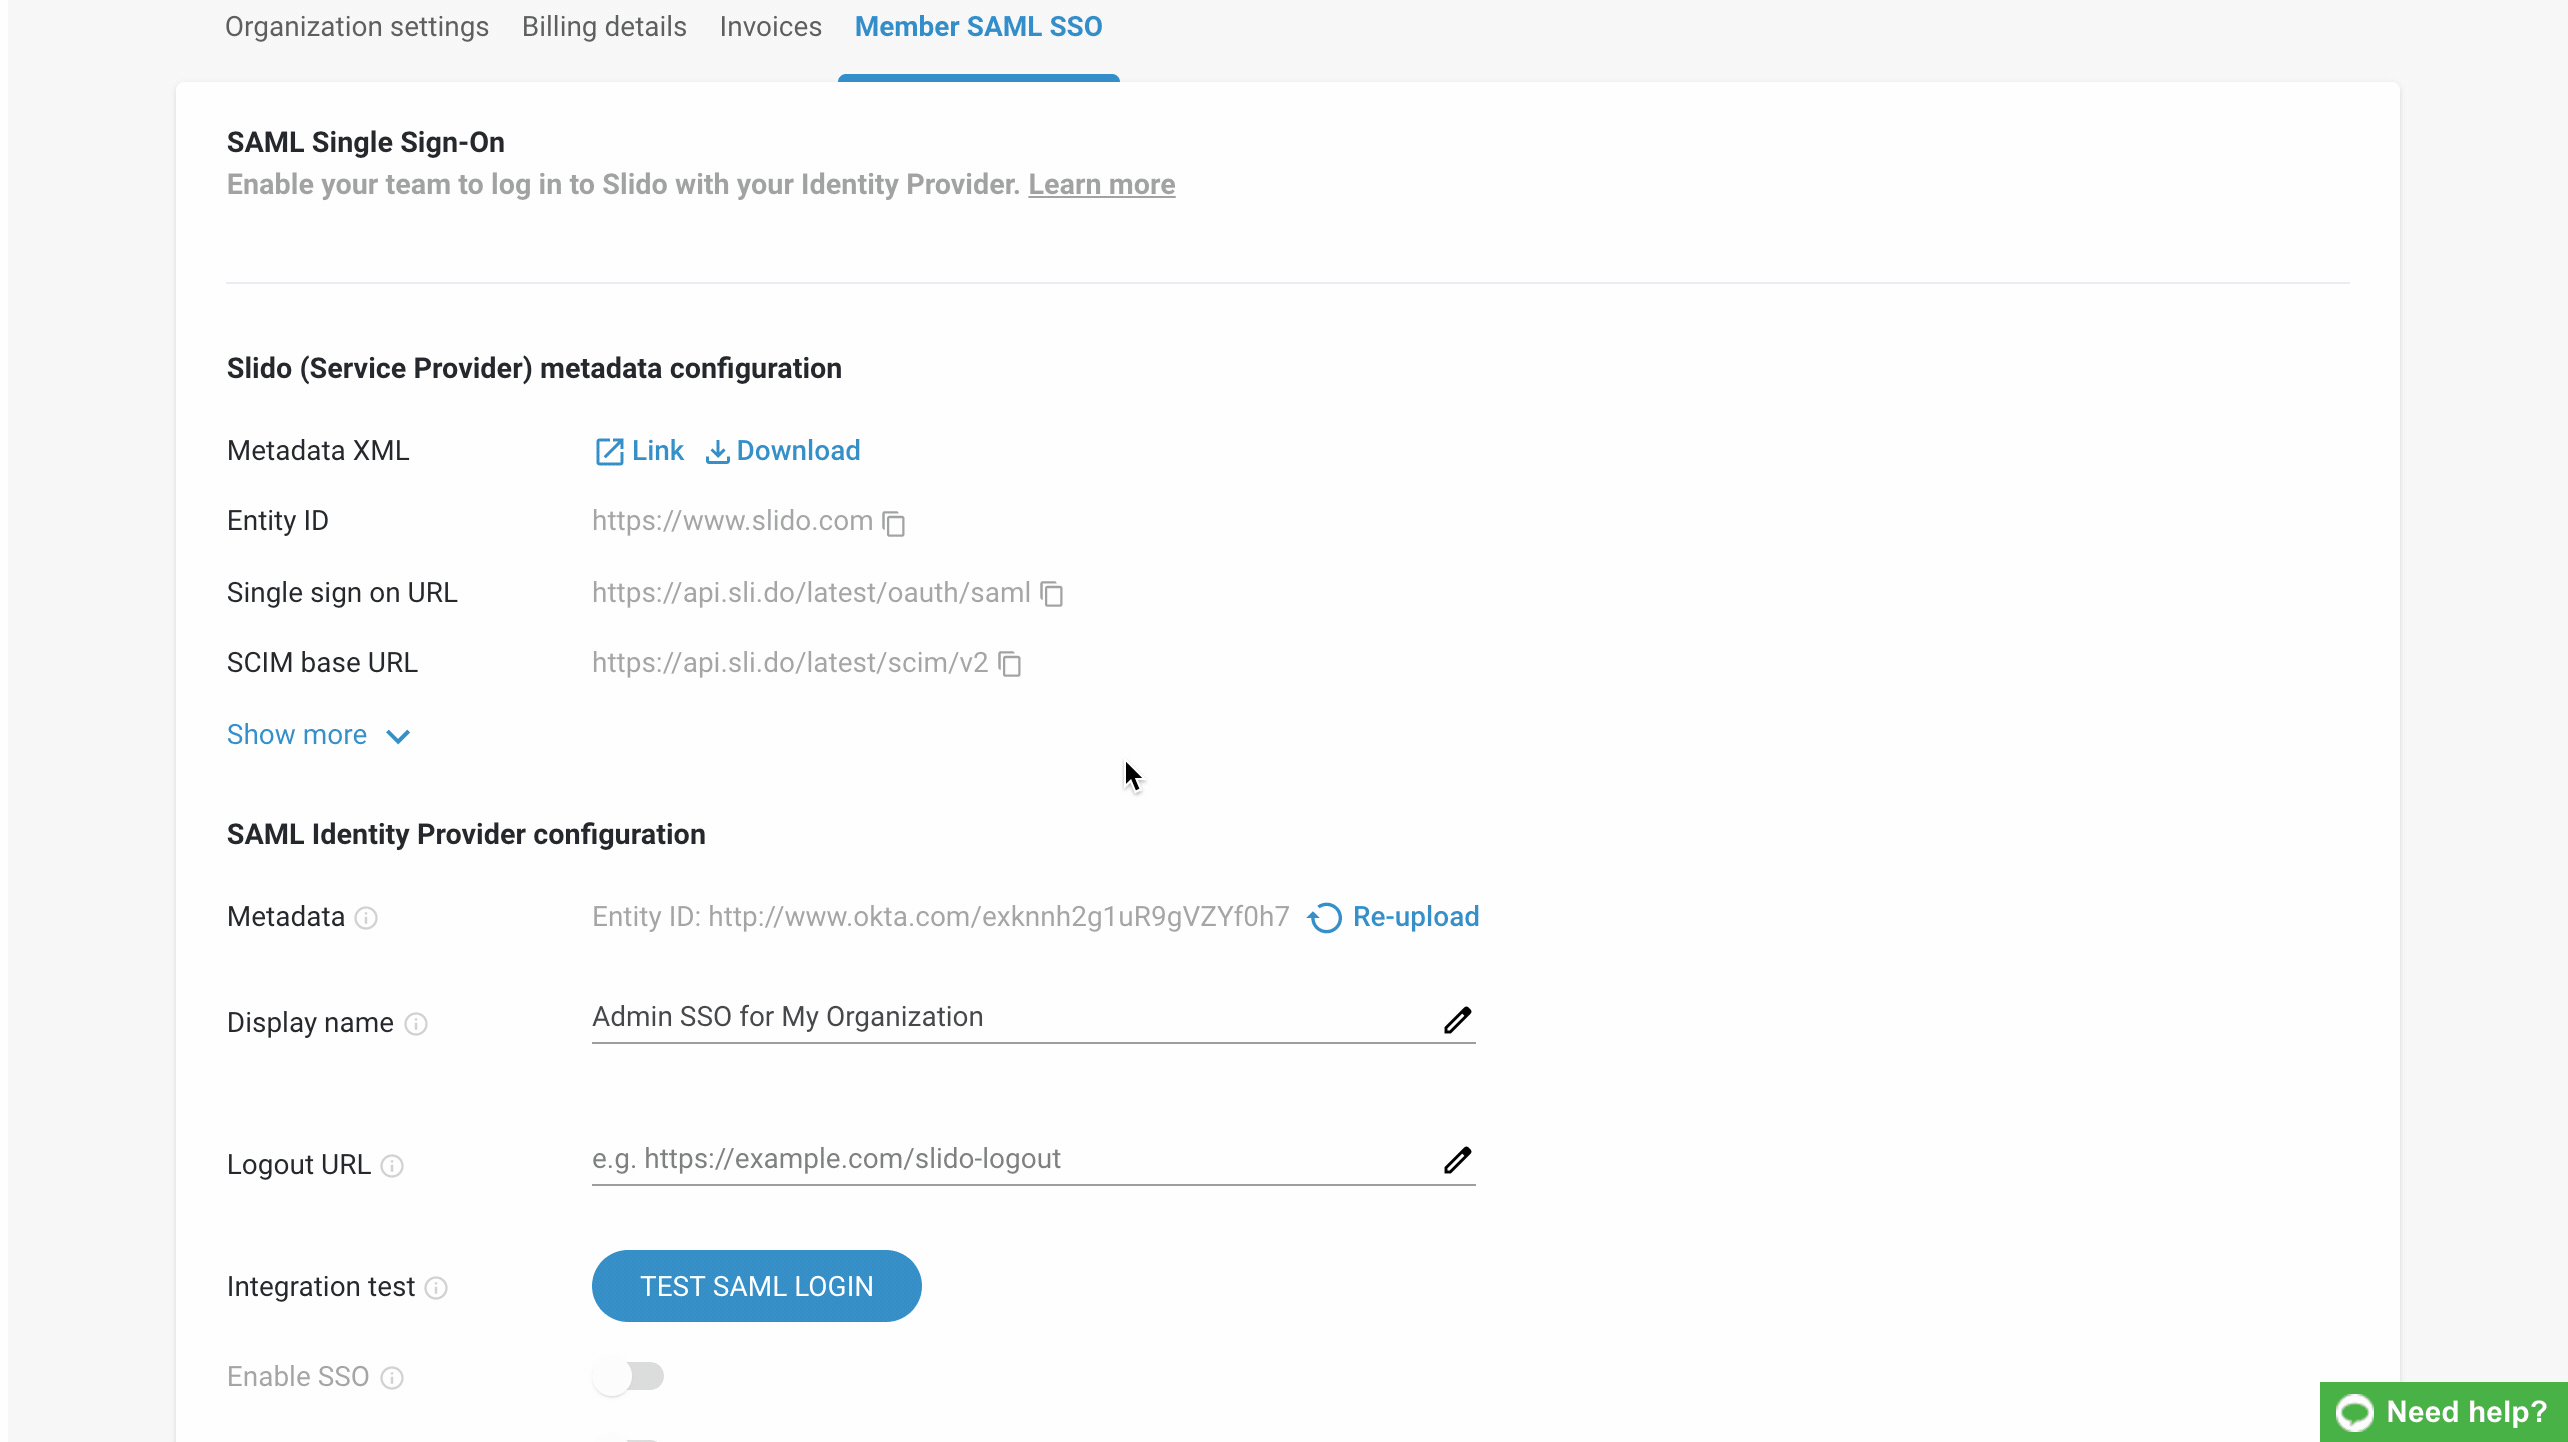Screen dimensions: 2568x1442
Task: Download the Metadata XML file
Action: [x=783, y=451]
